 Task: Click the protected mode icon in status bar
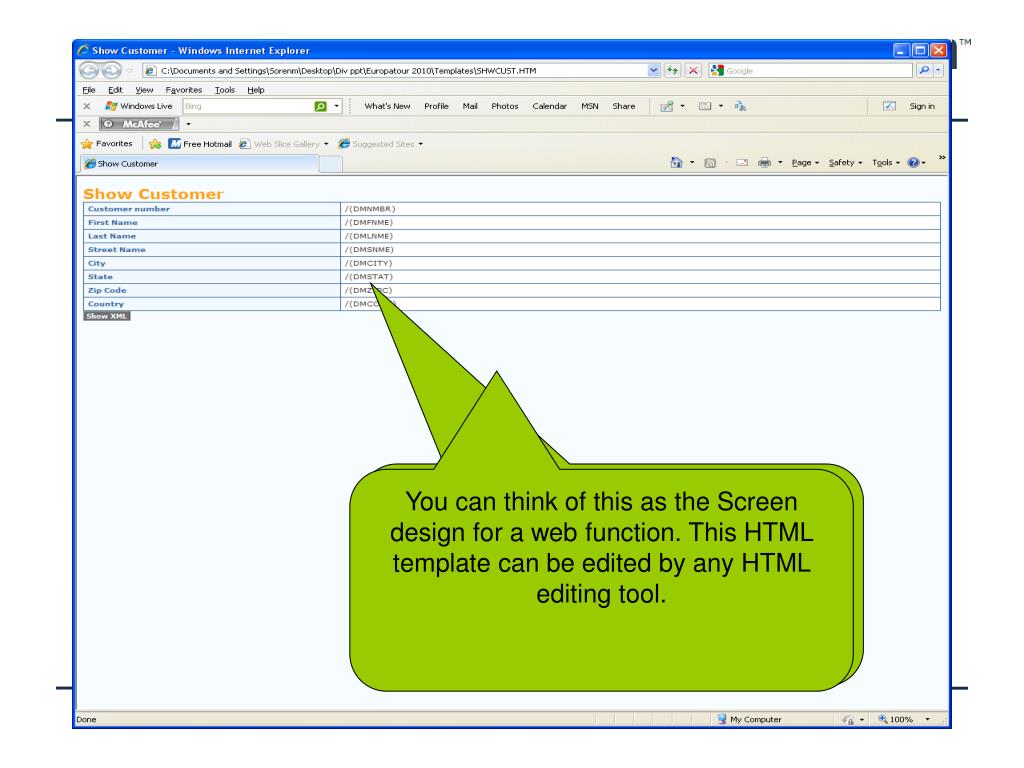pos(848,720)
